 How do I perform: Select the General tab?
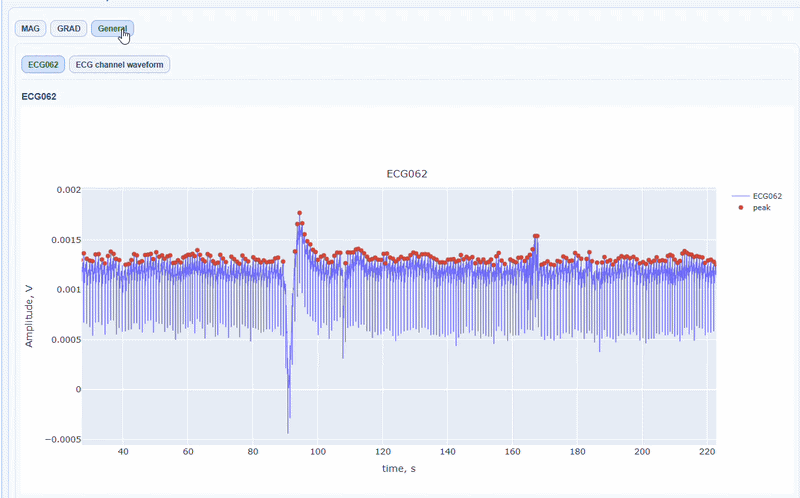112,29
